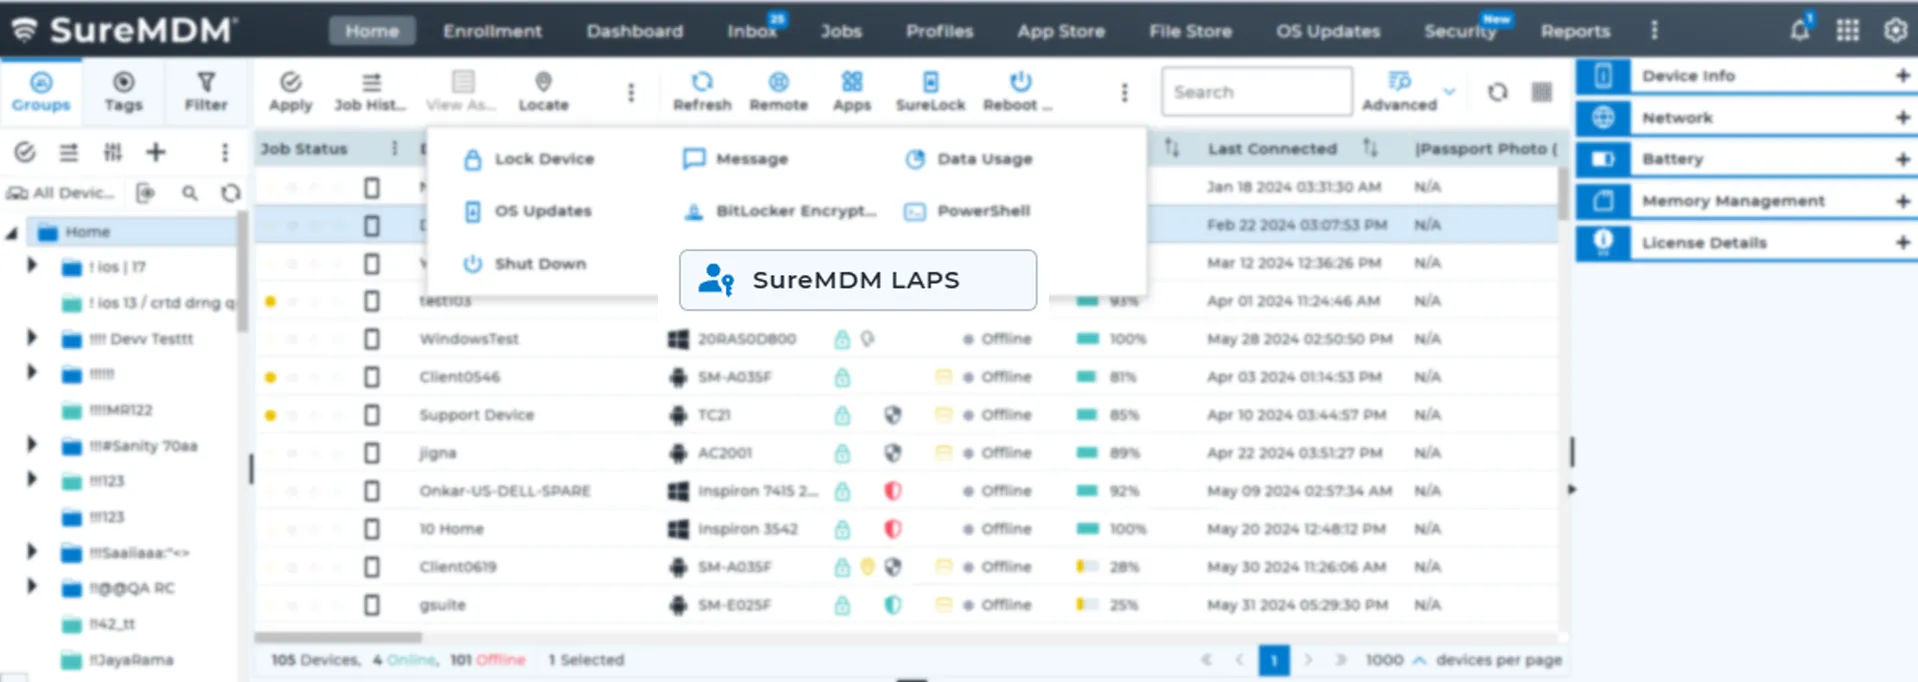
Task: Collapse the Home group
Action: (x=12, y=232)
